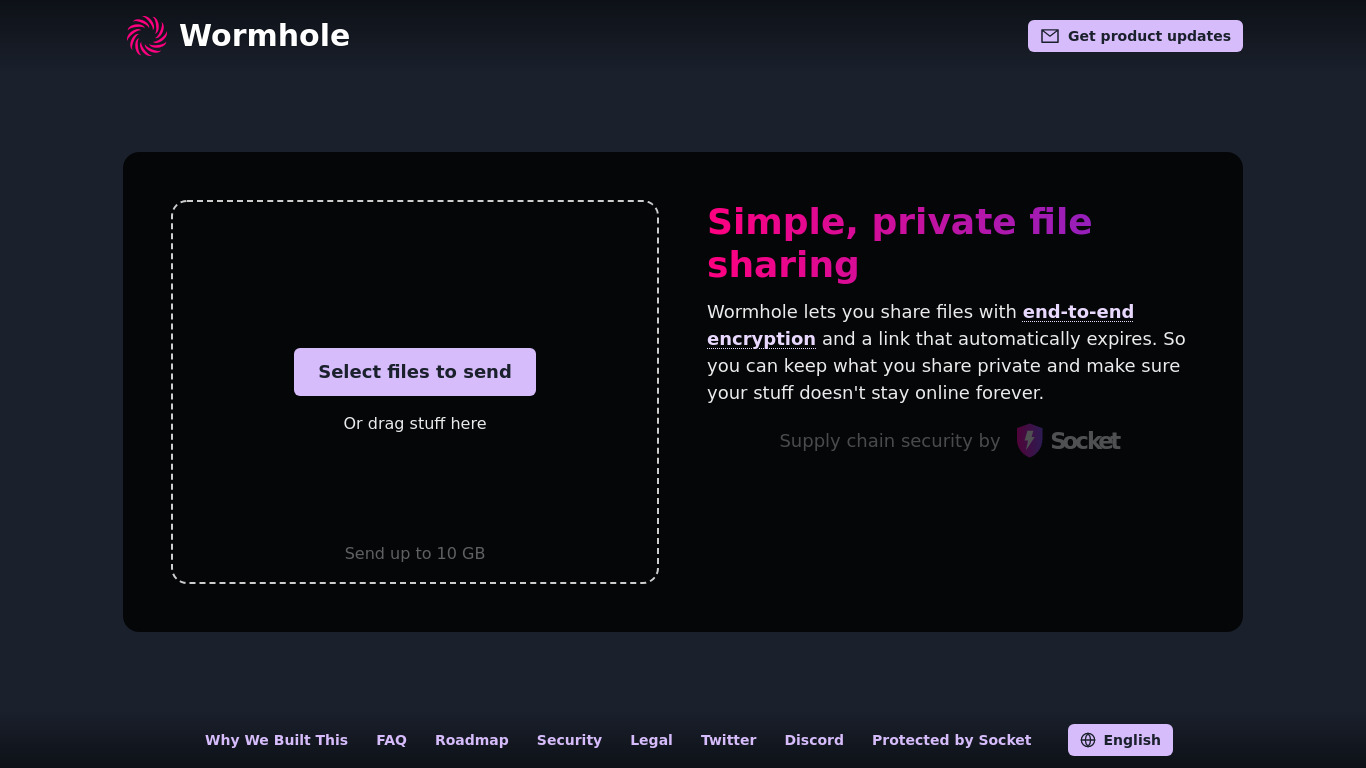Open the English language selector
Viewport: 1366px width, 768px height.
point(1120,740)
